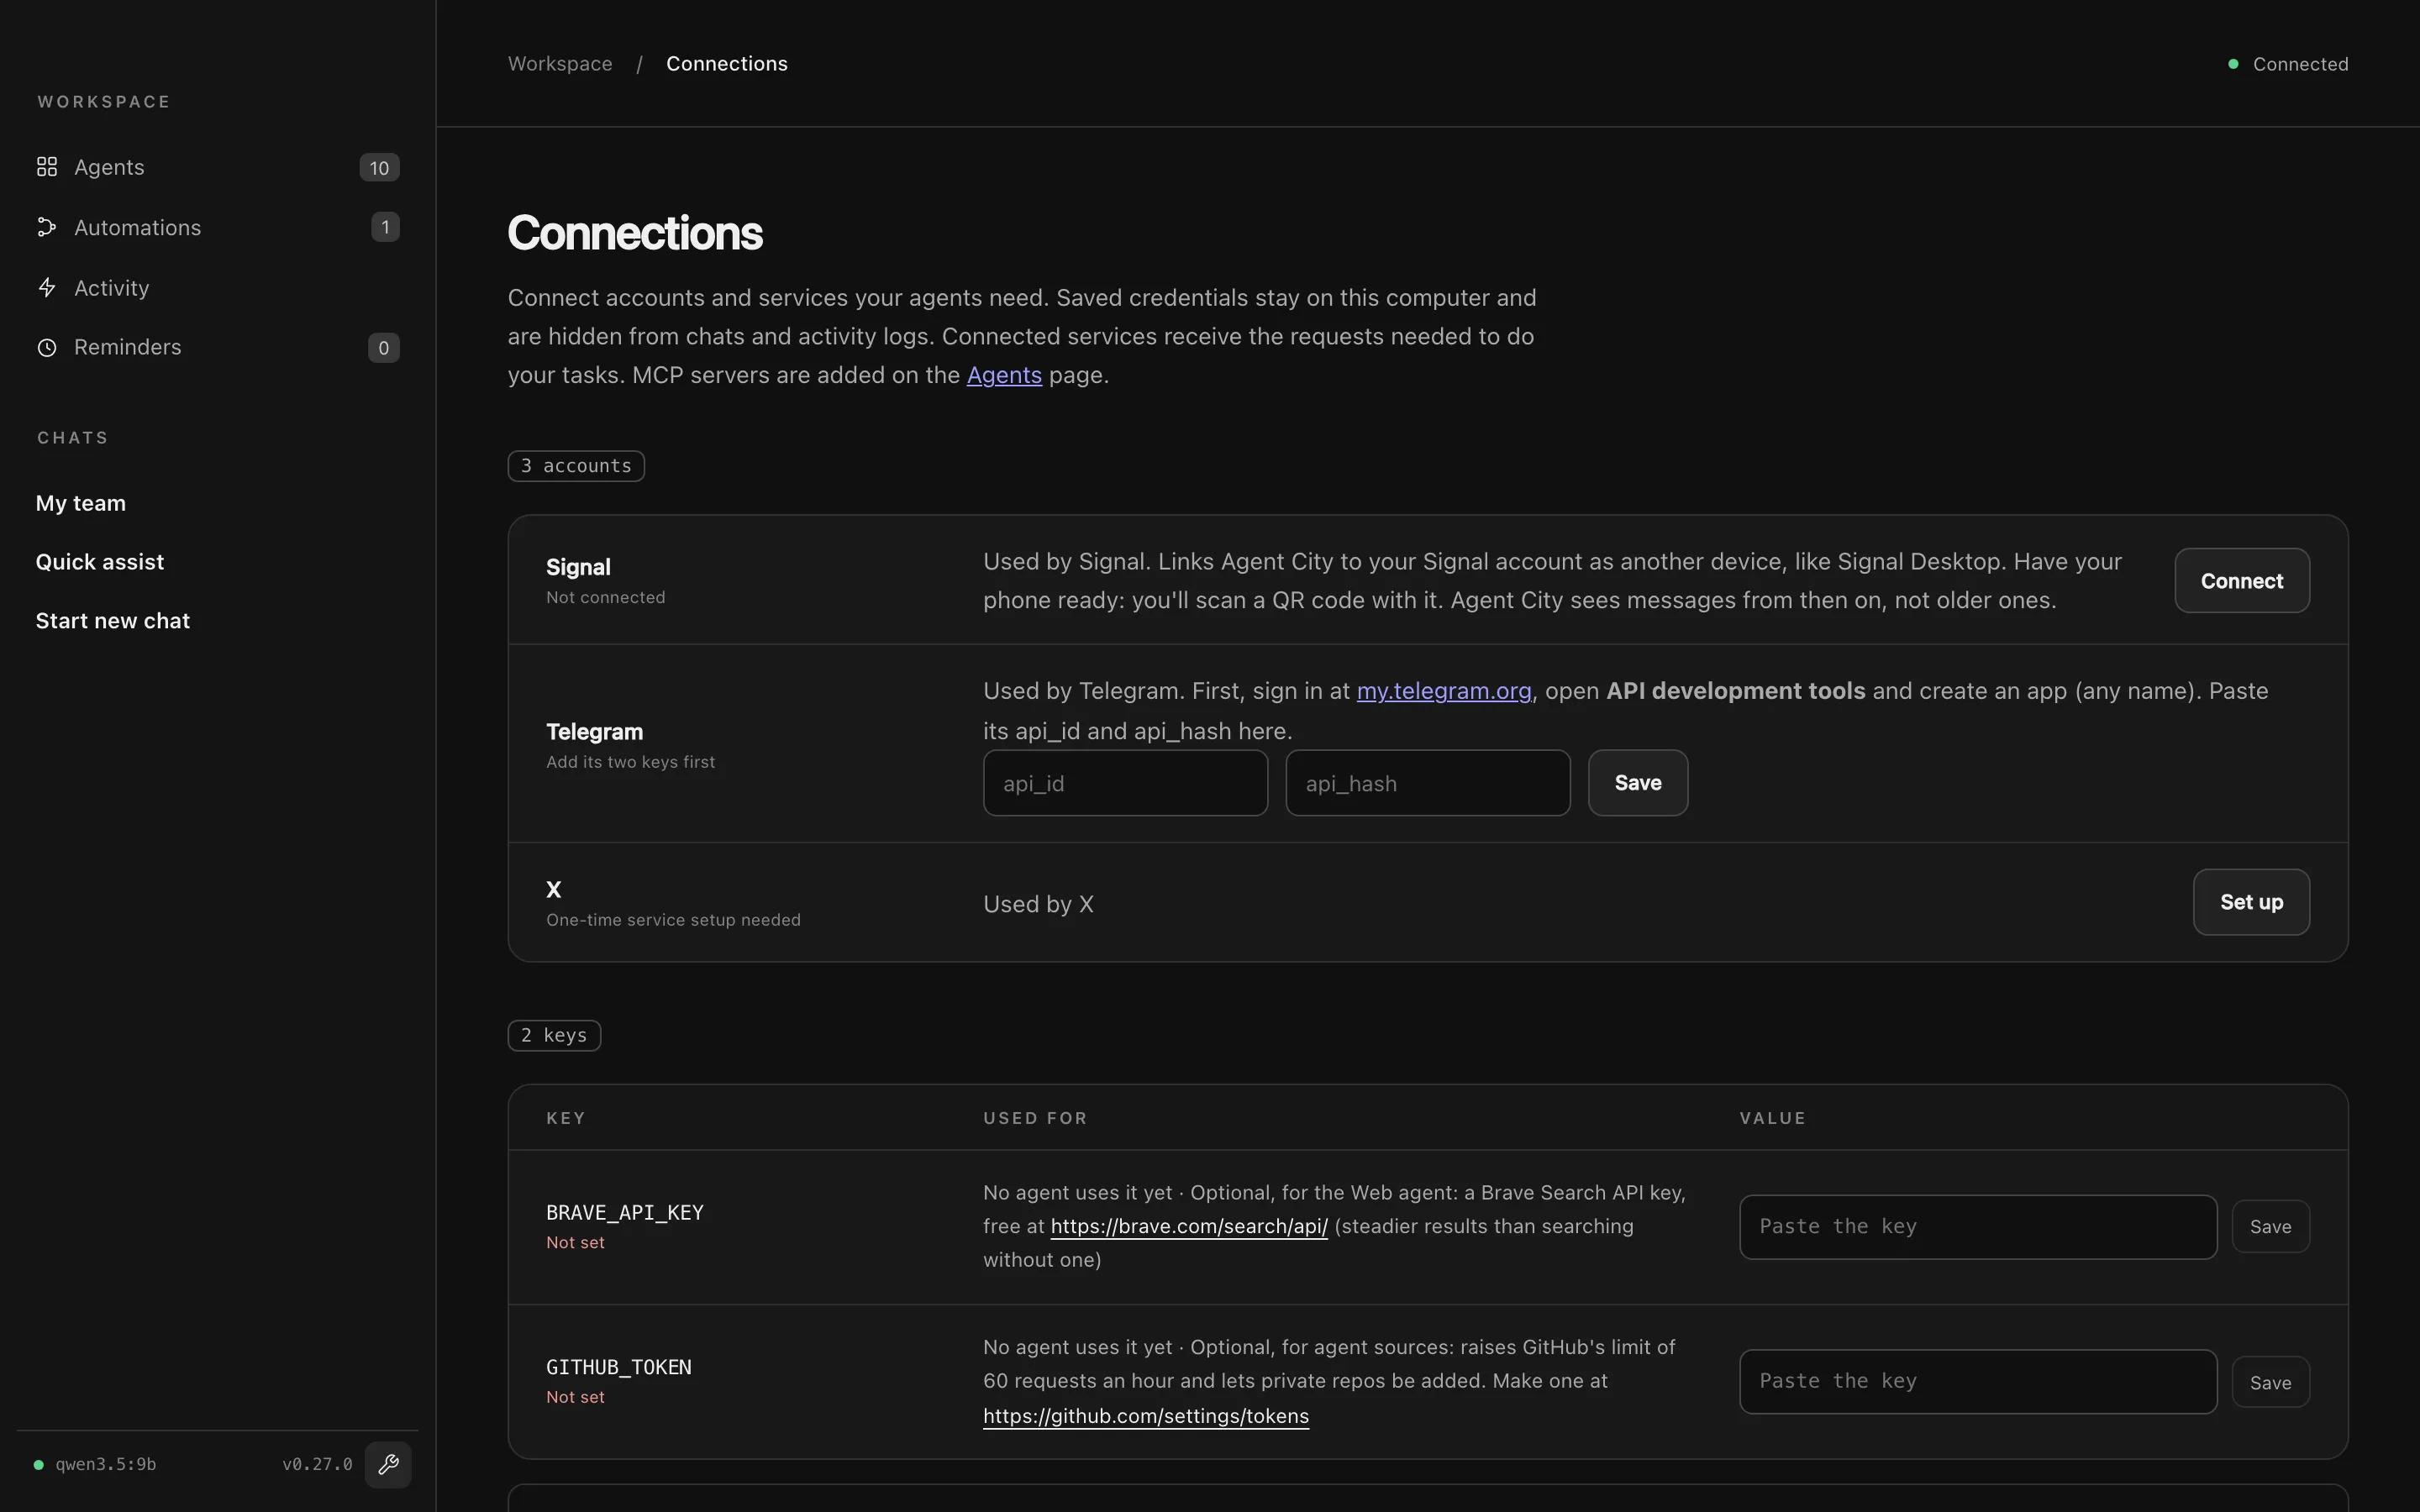Focus the Telegram api_id field
The width and height of the screenshot is (2420, 1512).
[x=1125, y=783]
